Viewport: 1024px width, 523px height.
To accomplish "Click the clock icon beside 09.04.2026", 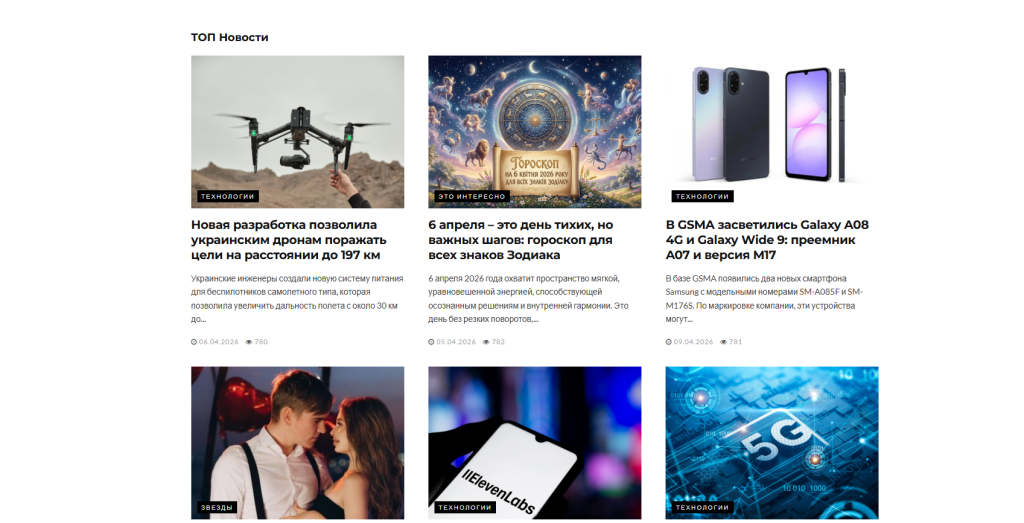I will click(x=668, y=341).
